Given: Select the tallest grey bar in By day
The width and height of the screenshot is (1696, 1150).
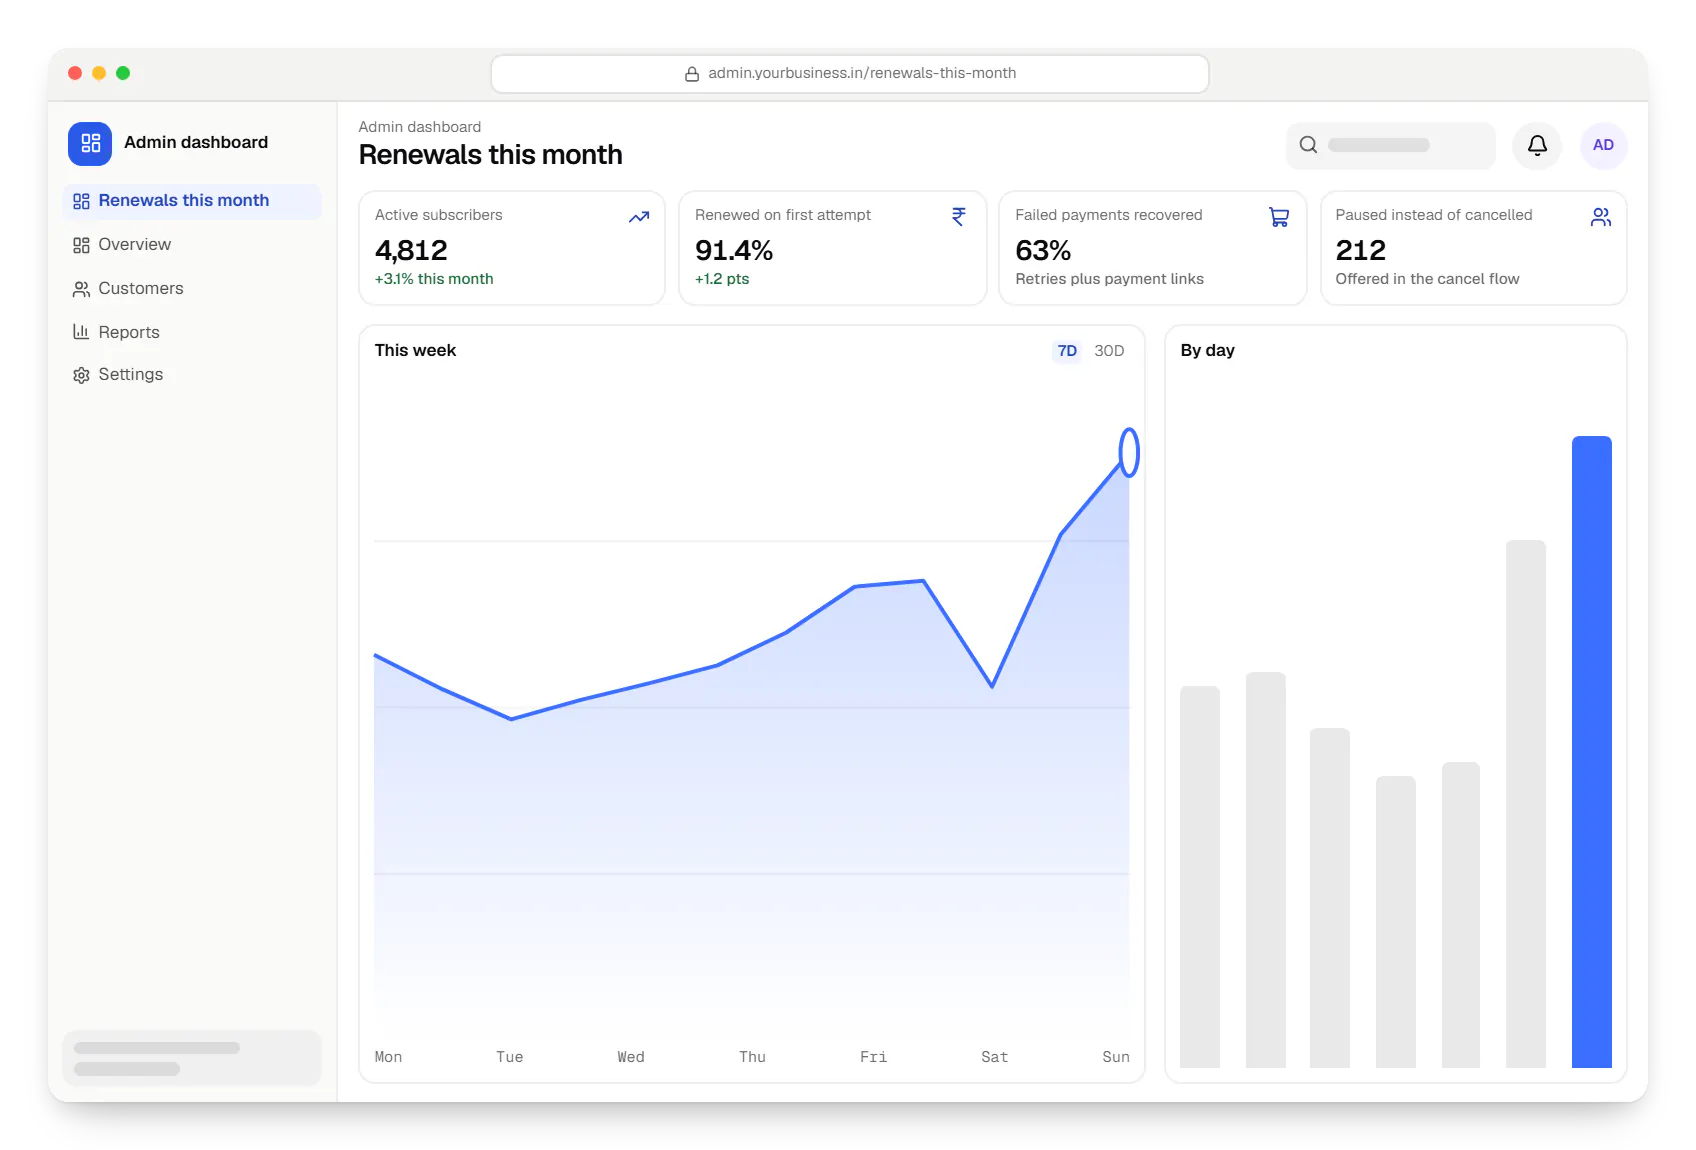Looking at the screenshot, I should (x=1525, y=804).
